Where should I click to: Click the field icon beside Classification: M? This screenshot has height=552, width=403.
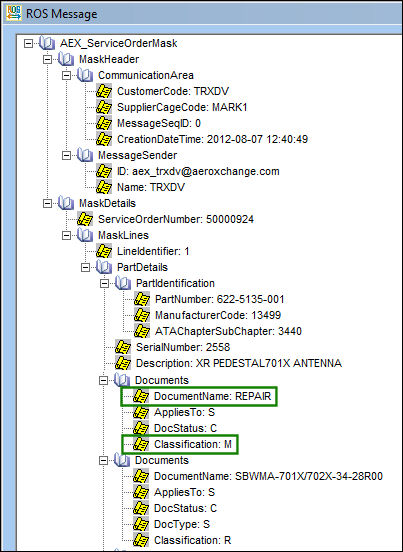click(x=141, y=445)
